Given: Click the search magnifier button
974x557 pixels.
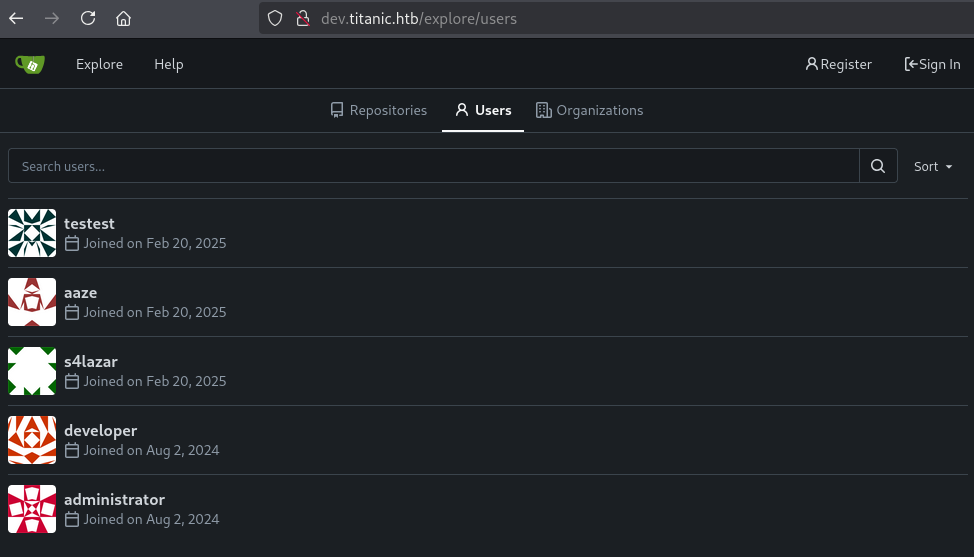Looking at the screenshot, I should pos(877,166).
